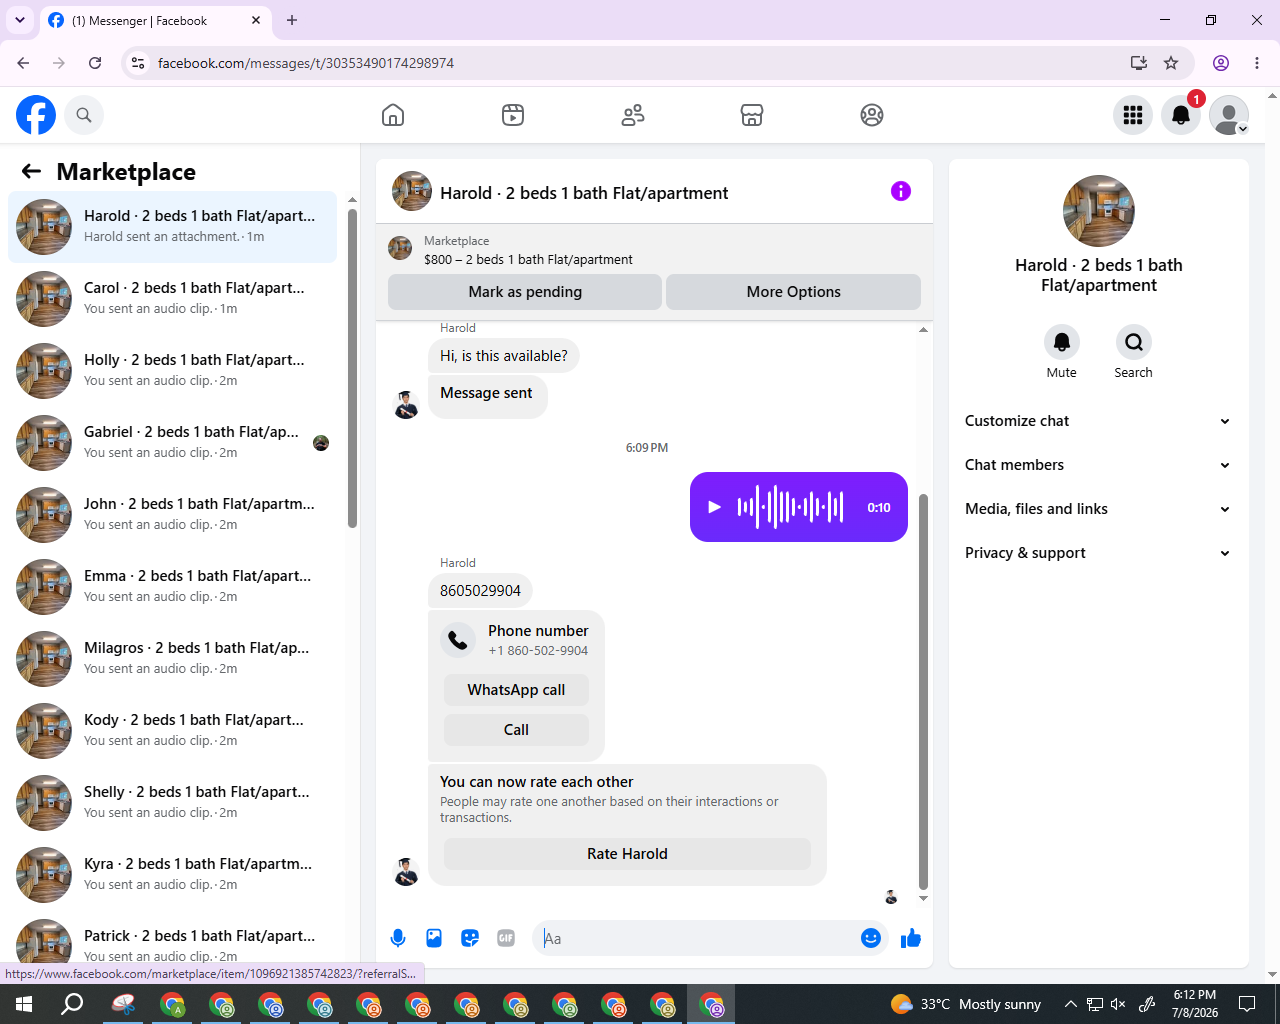Click the Facebook search magnifier icon
The height and width of the screenshot is (1024, 1280).
click(84, 115)
